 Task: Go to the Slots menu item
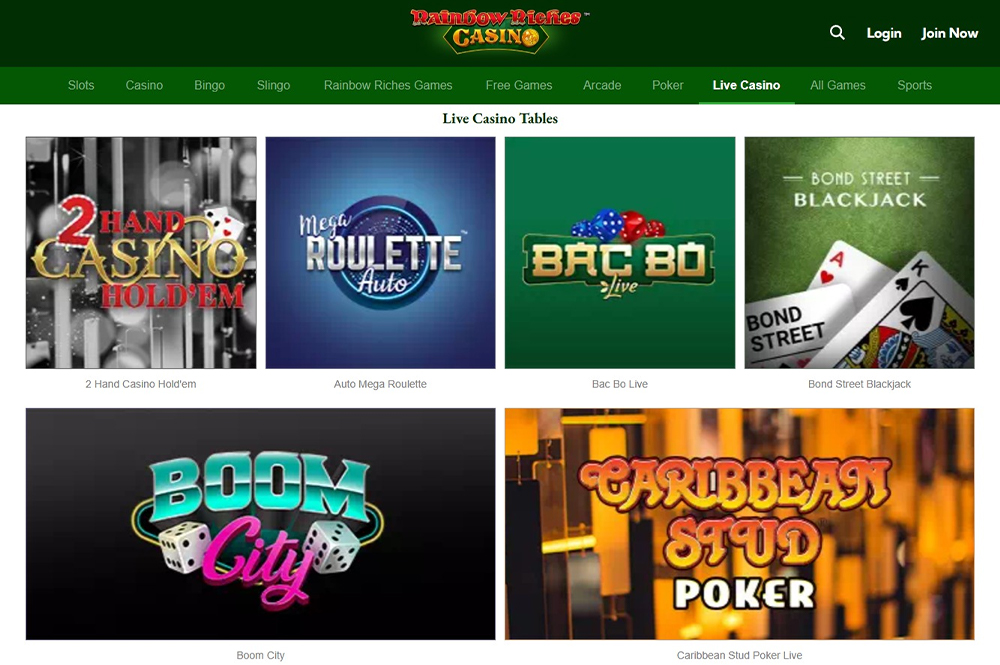coord(81,85)
